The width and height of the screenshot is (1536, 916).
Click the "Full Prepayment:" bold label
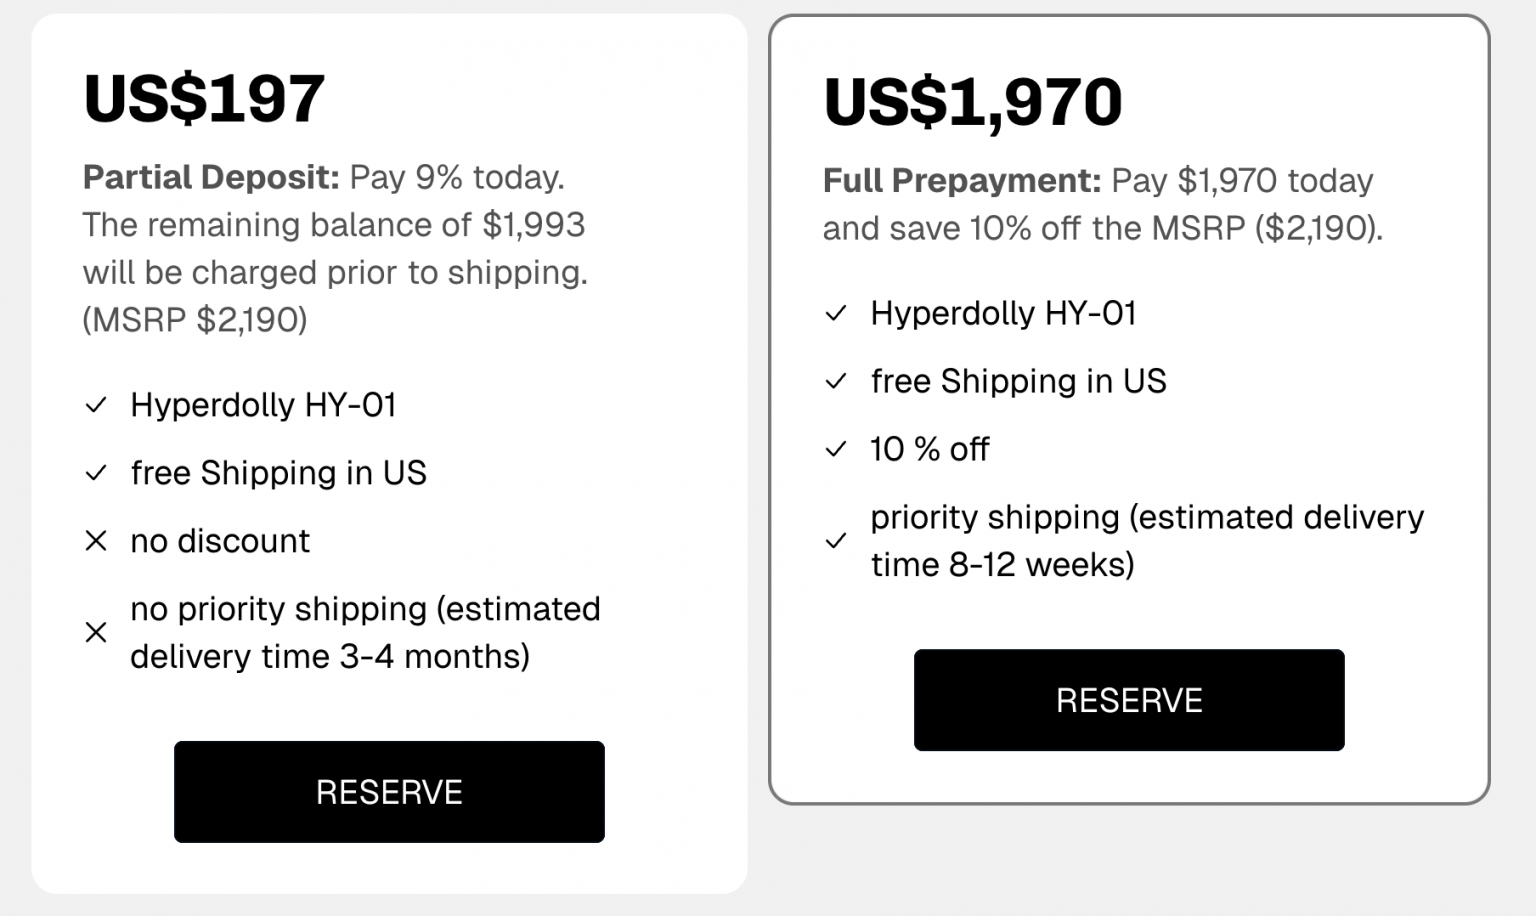pyautogui.click(x=961, y=181)
